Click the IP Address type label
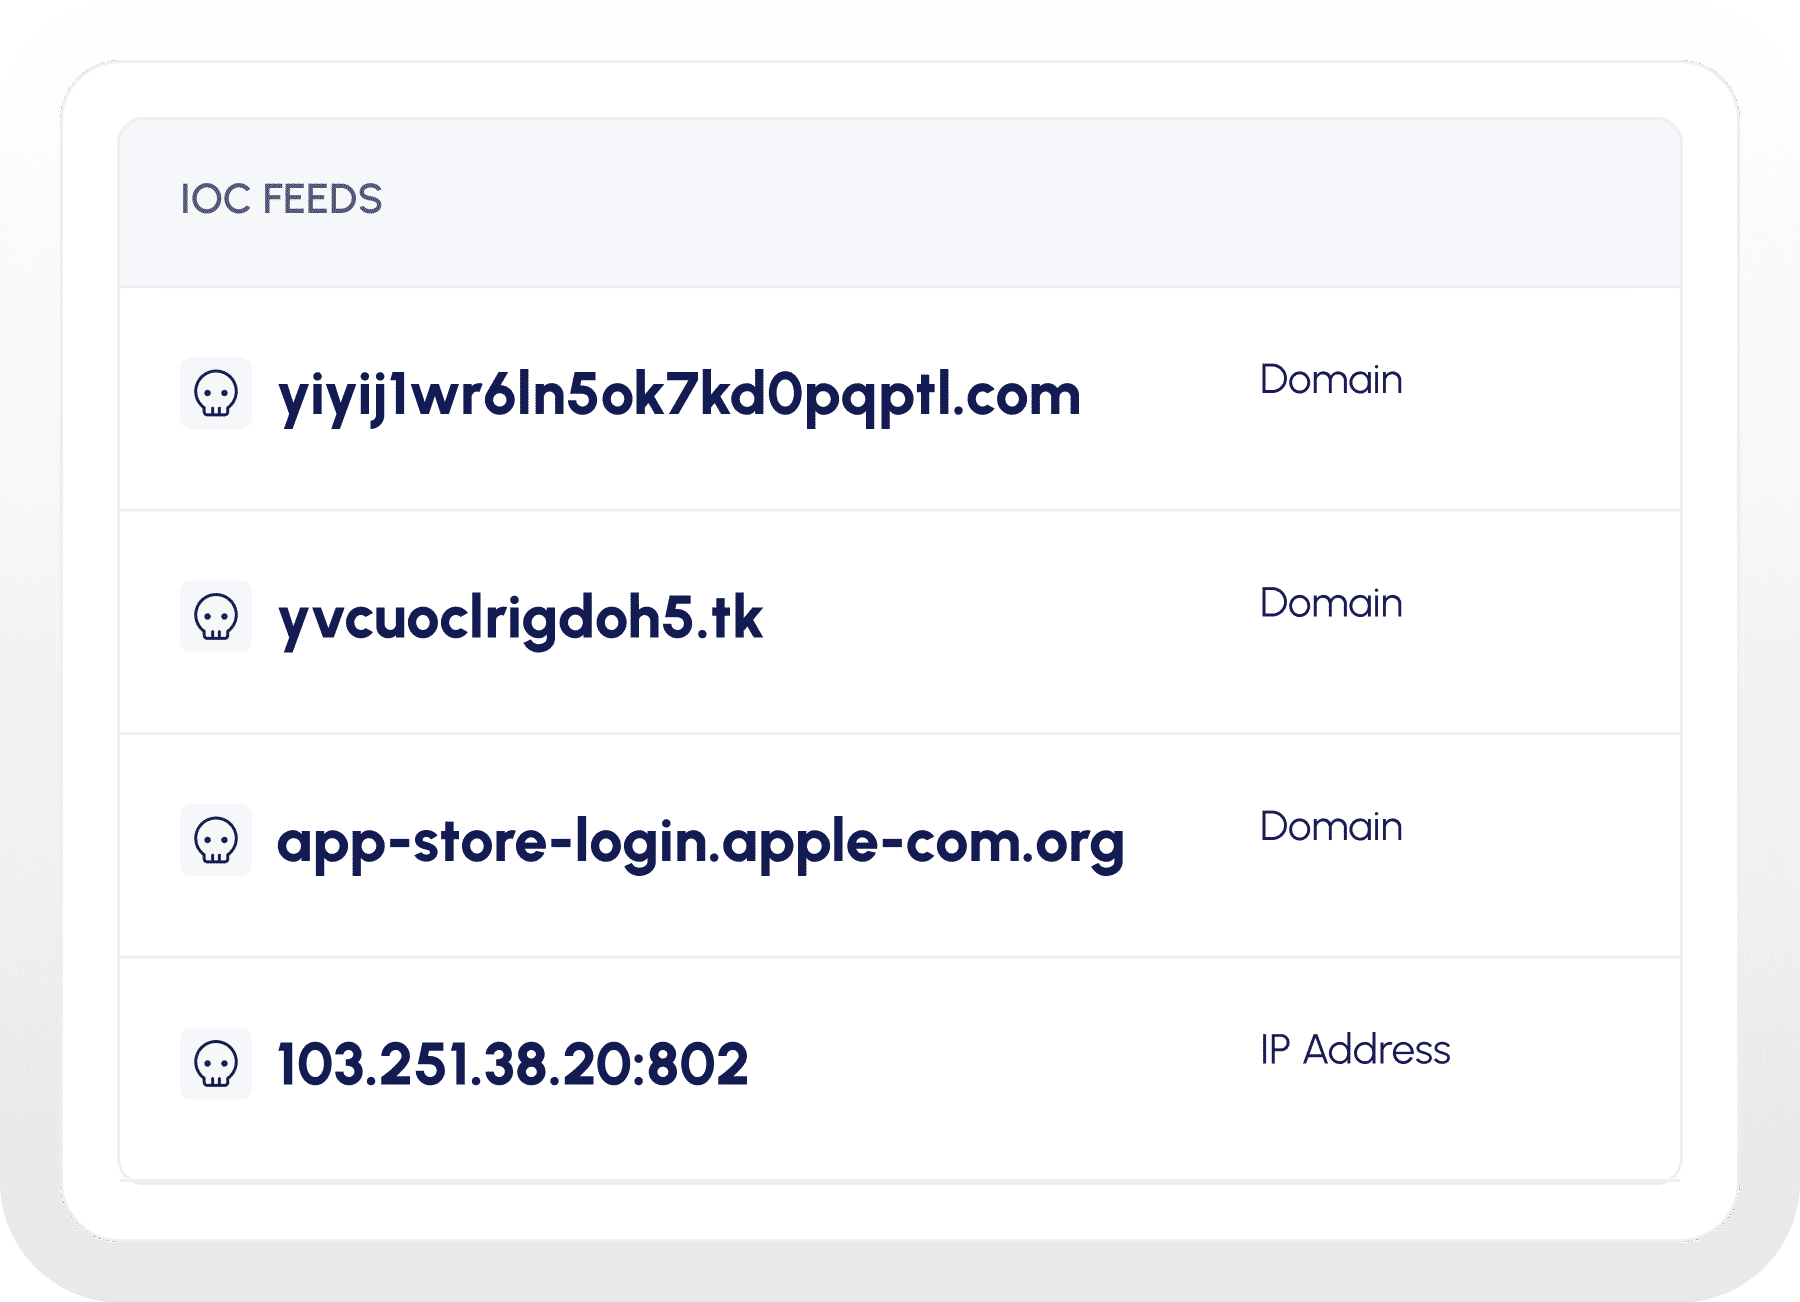The width and height of the screenshot is (1800, 1302). pos(1355,1050)
